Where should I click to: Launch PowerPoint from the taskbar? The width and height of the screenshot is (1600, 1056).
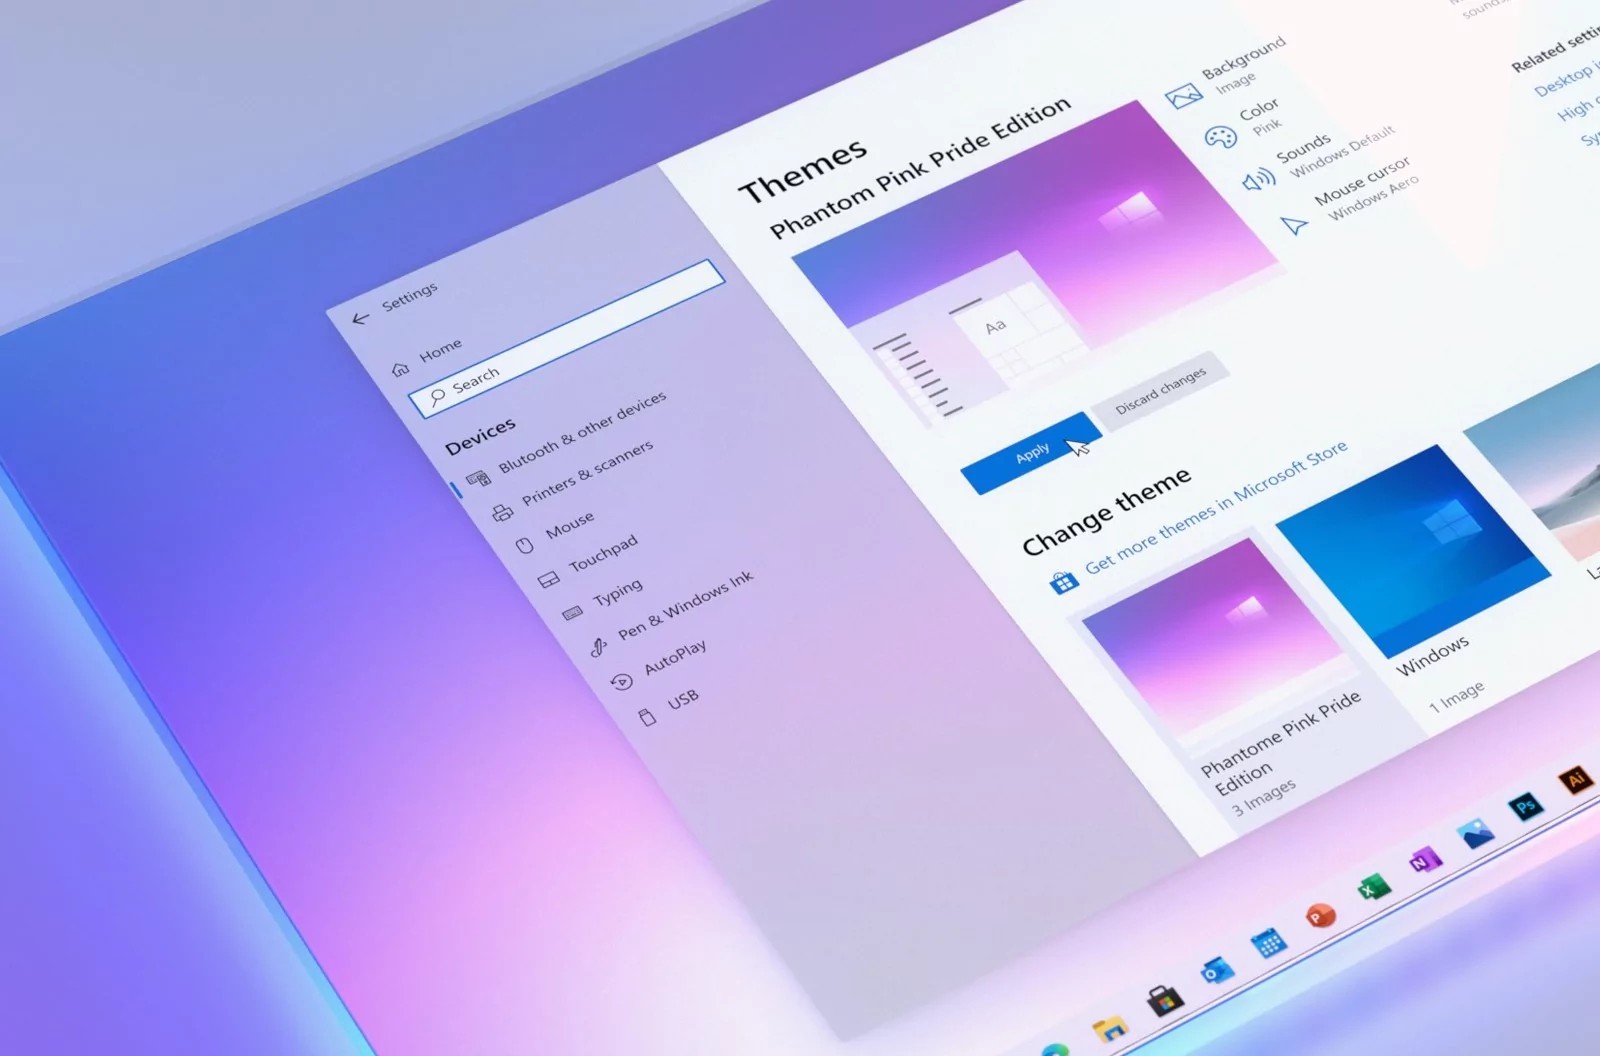(x=1320, y=915)
